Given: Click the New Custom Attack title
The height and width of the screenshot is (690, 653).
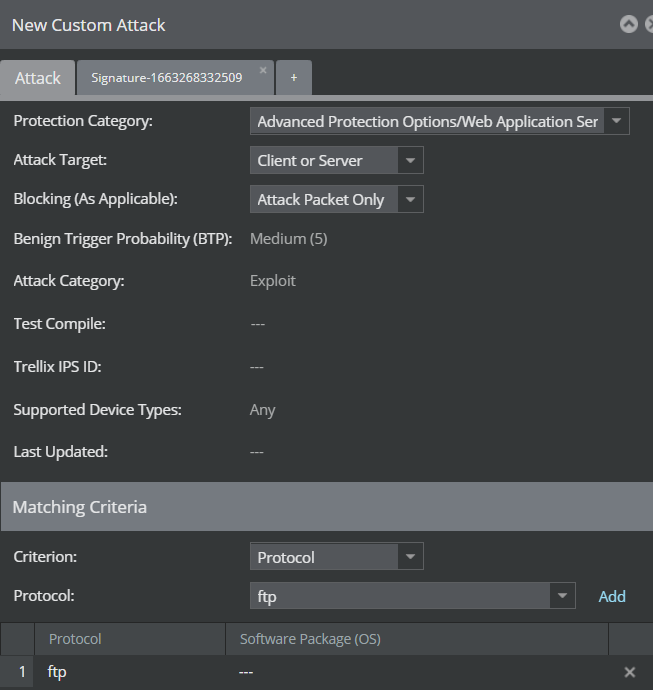Looking at the screenshot, I should pyautogui.click(x=88, y=25).
